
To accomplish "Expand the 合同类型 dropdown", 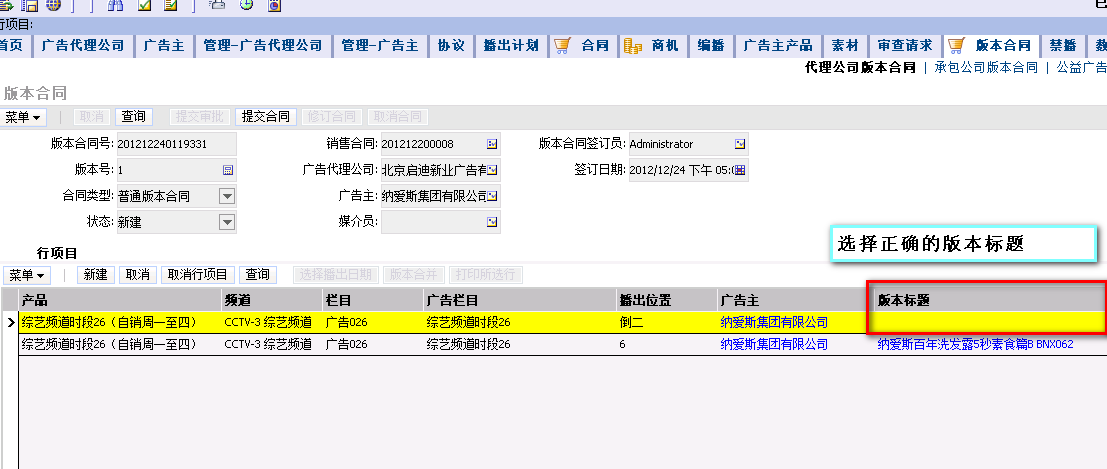I will (227, 196).
